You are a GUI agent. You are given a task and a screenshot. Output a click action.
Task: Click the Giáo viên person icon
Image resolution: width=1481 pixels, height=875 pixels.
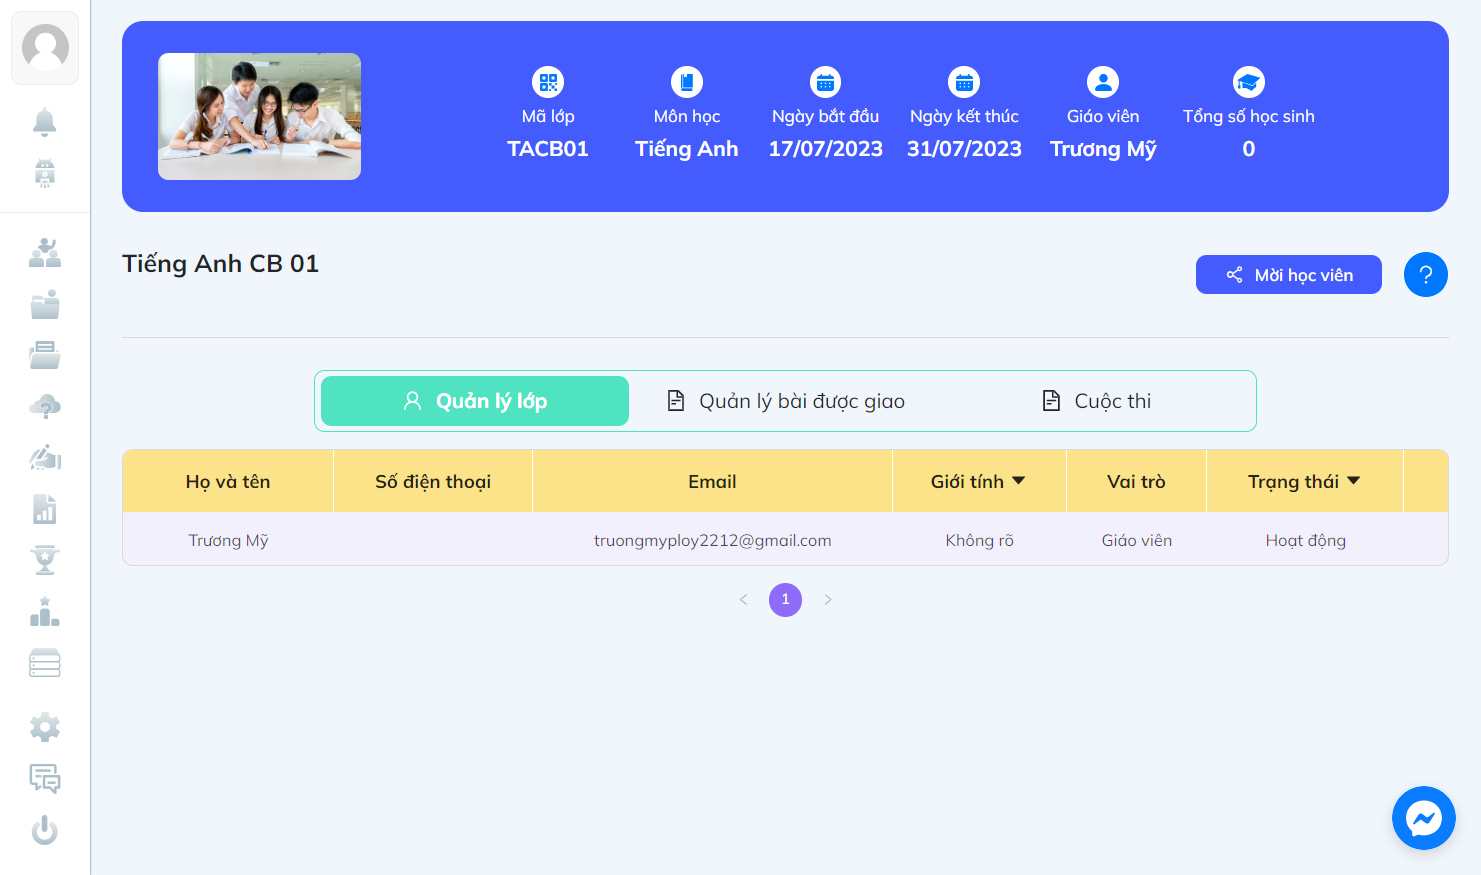(1103, 82)
